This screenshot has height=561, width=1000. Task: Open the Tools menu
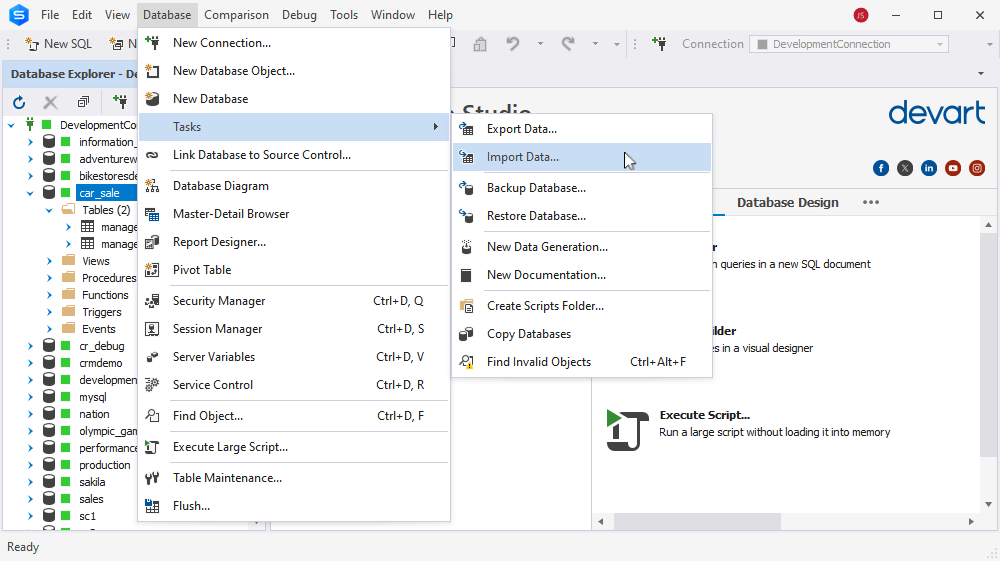click(x=344, y=15)
